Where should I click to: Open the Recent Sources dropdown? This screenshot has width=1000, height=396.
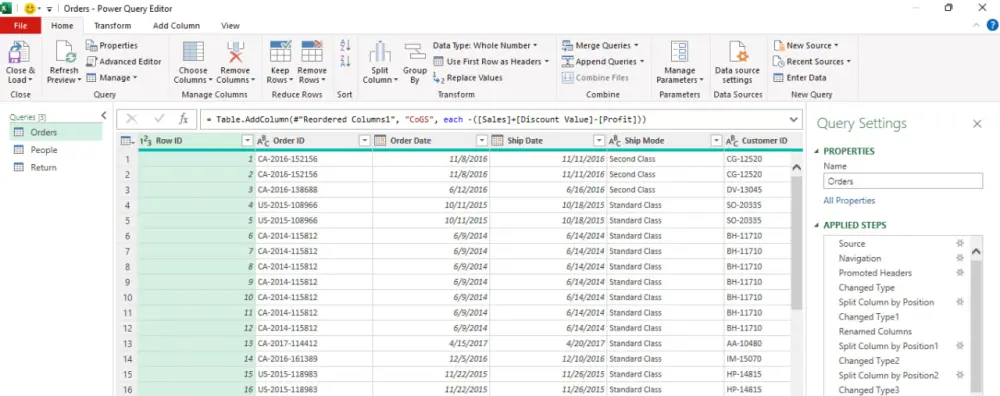click(x=812, y=61)
